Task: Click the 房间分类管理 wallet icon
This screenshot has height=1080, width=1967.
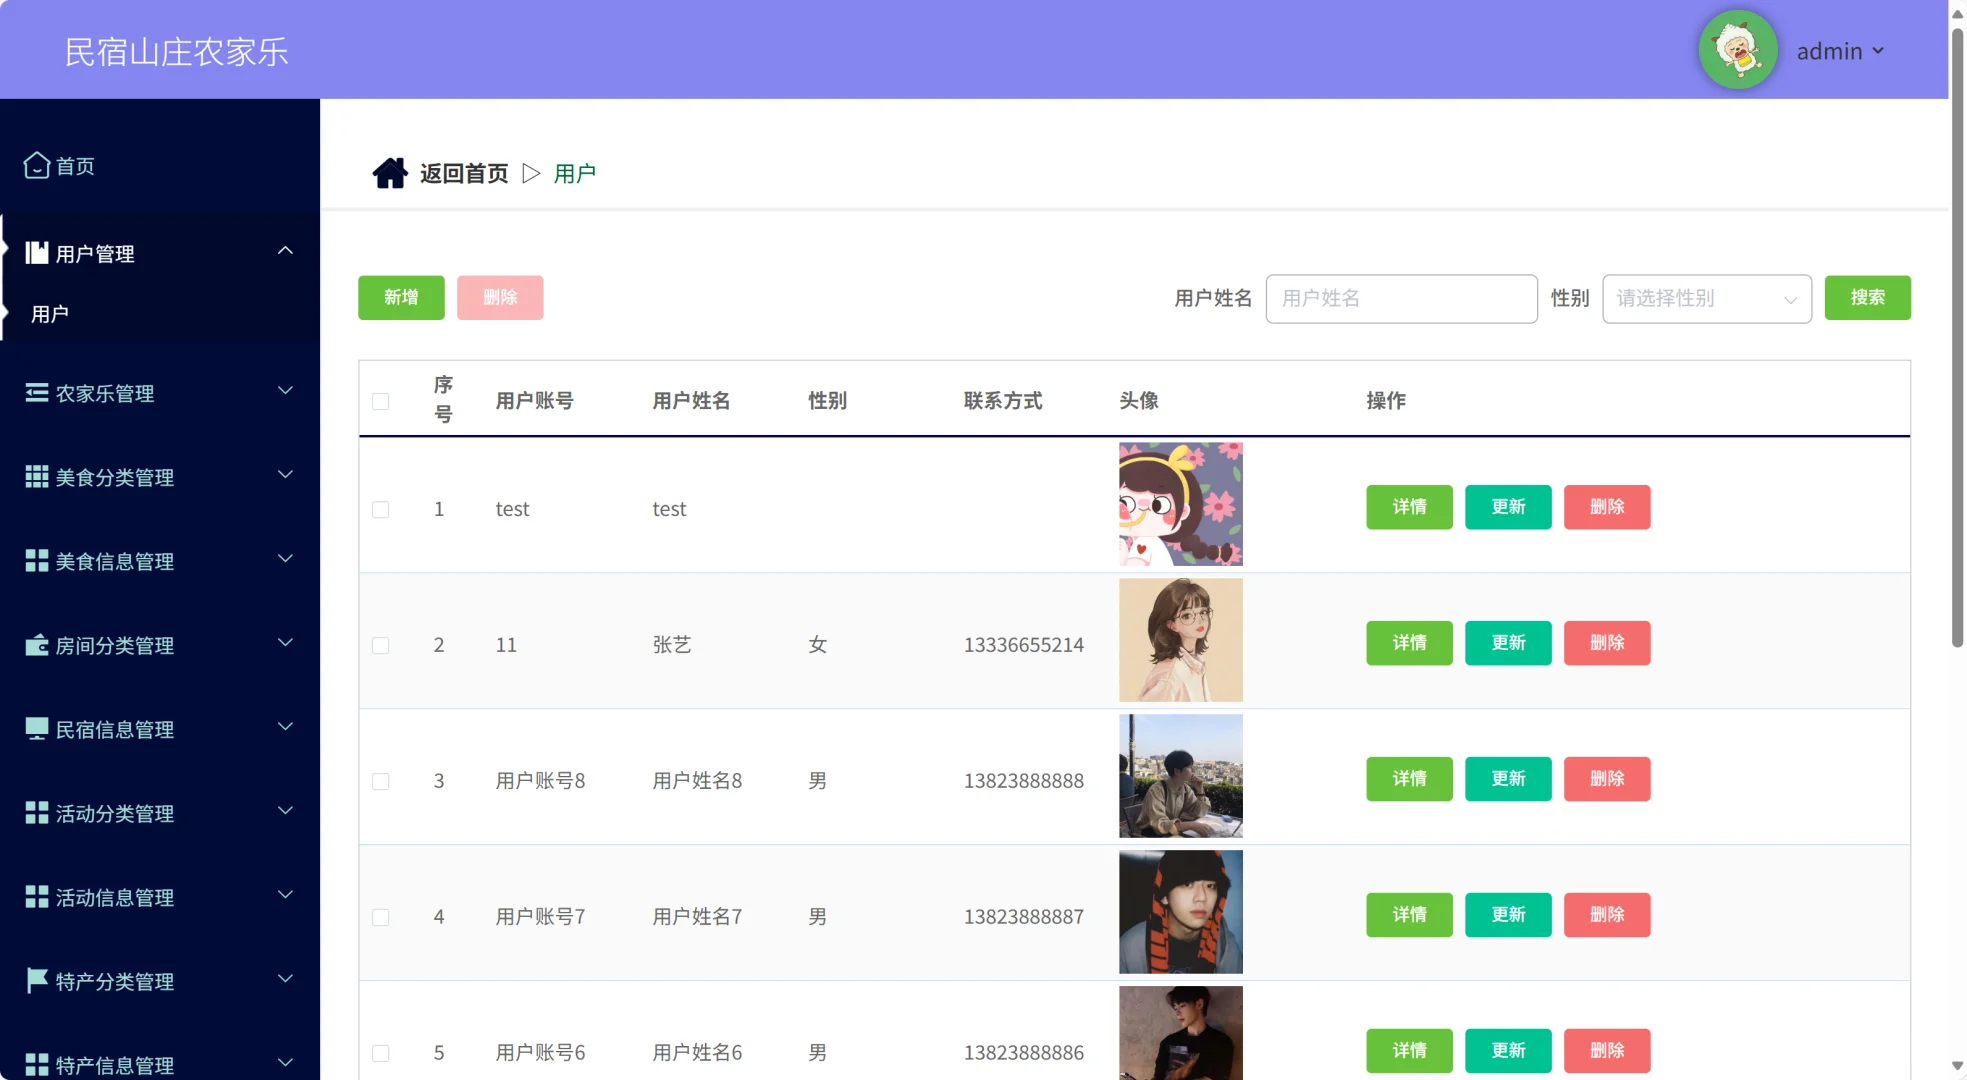Action: [x=37, y=645]
